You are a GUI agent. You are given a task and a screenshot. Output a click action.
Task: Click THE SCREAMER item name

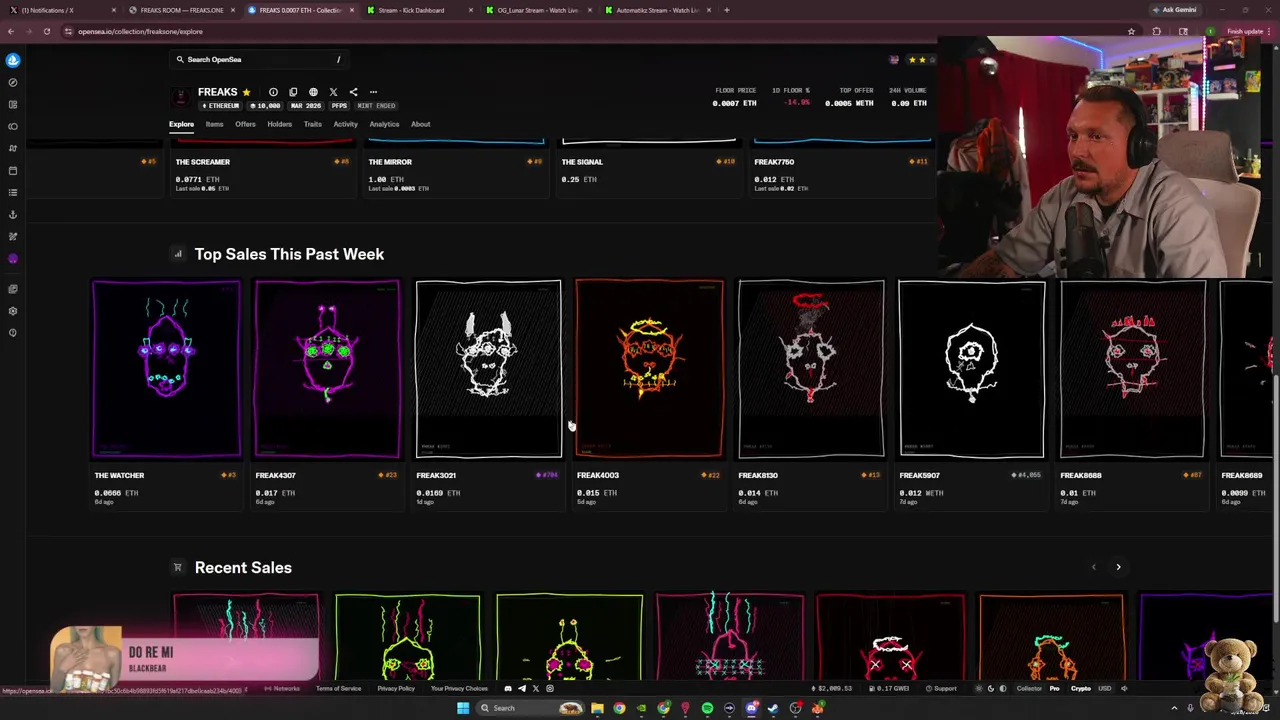[203, 162]
